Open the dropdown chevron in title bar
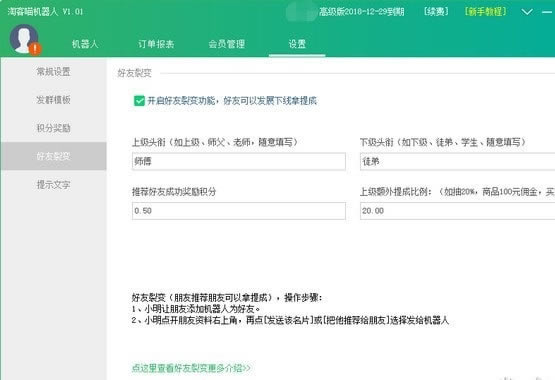The height and width of the screenshot is (380, 555). (x=527, y=12)
